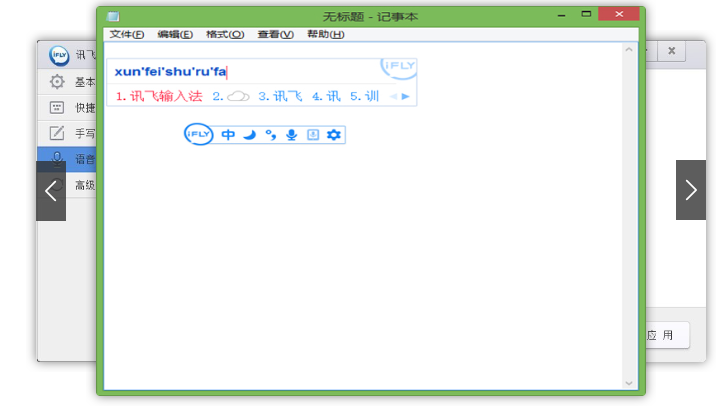
Task: Click the iFLY watermark logo in candidate box
Action: pyautogui.click(x=398, y=68)
